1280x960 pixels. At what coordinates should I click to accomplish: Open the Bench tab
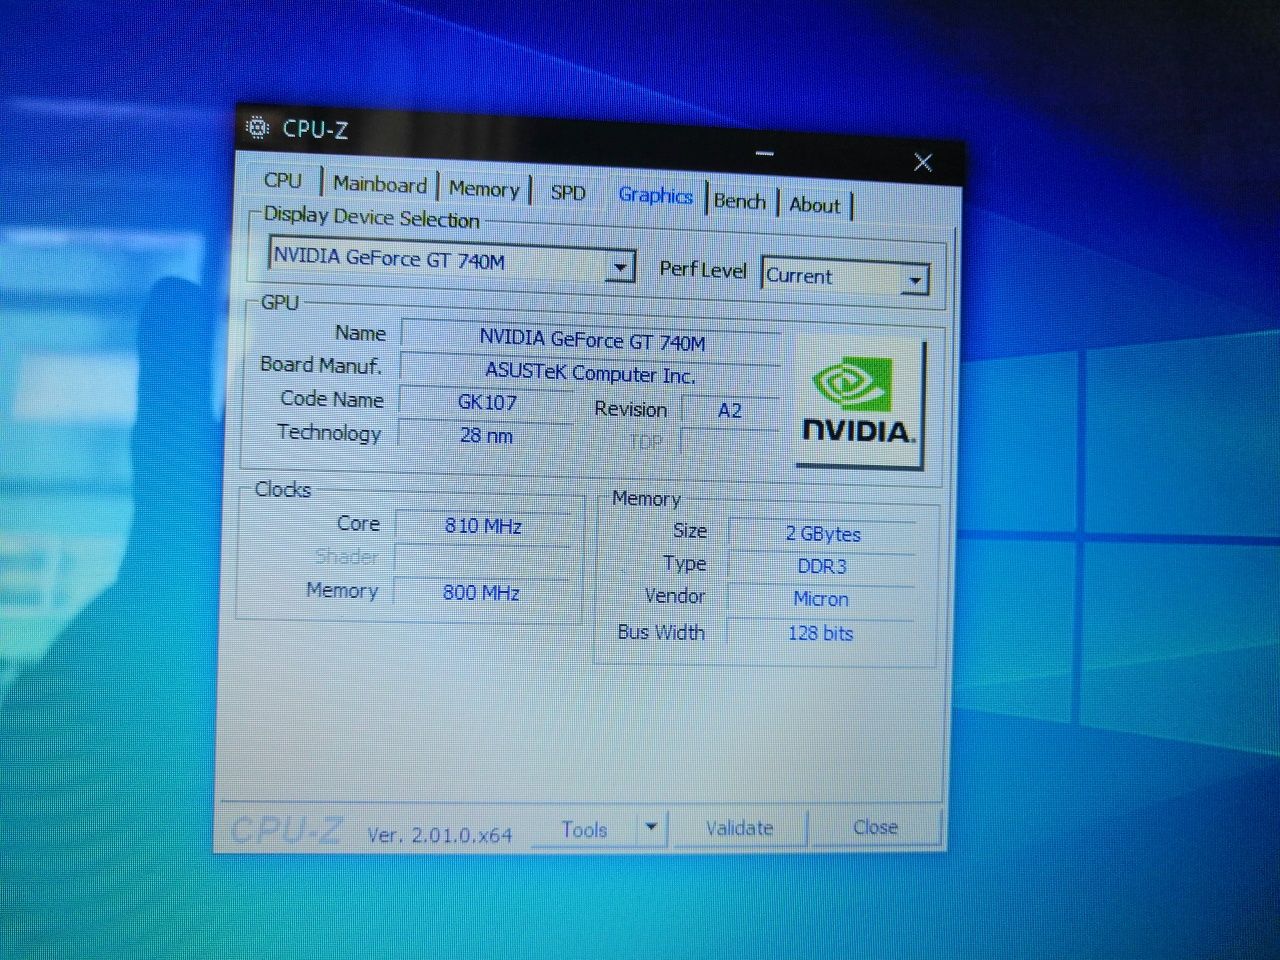(x=740, y=201)
